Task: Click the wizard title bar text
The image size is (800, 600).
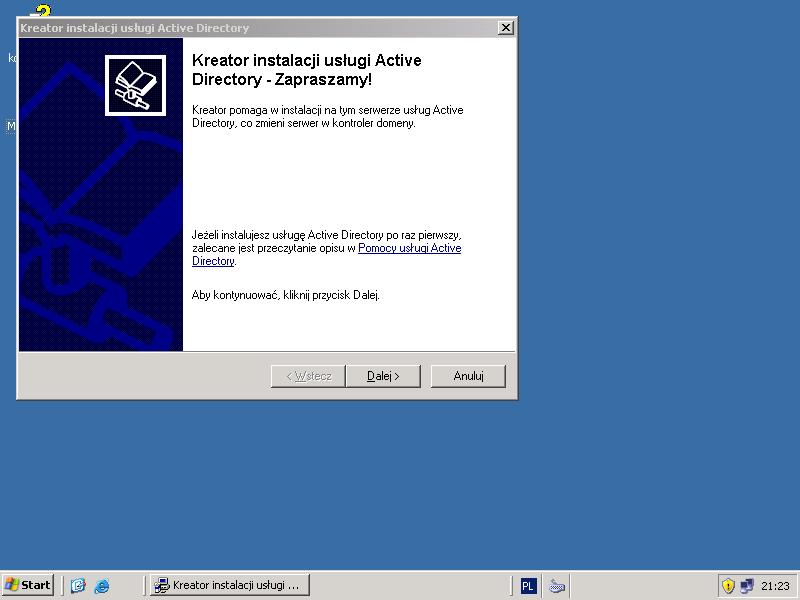Action: tap(134, 28)
